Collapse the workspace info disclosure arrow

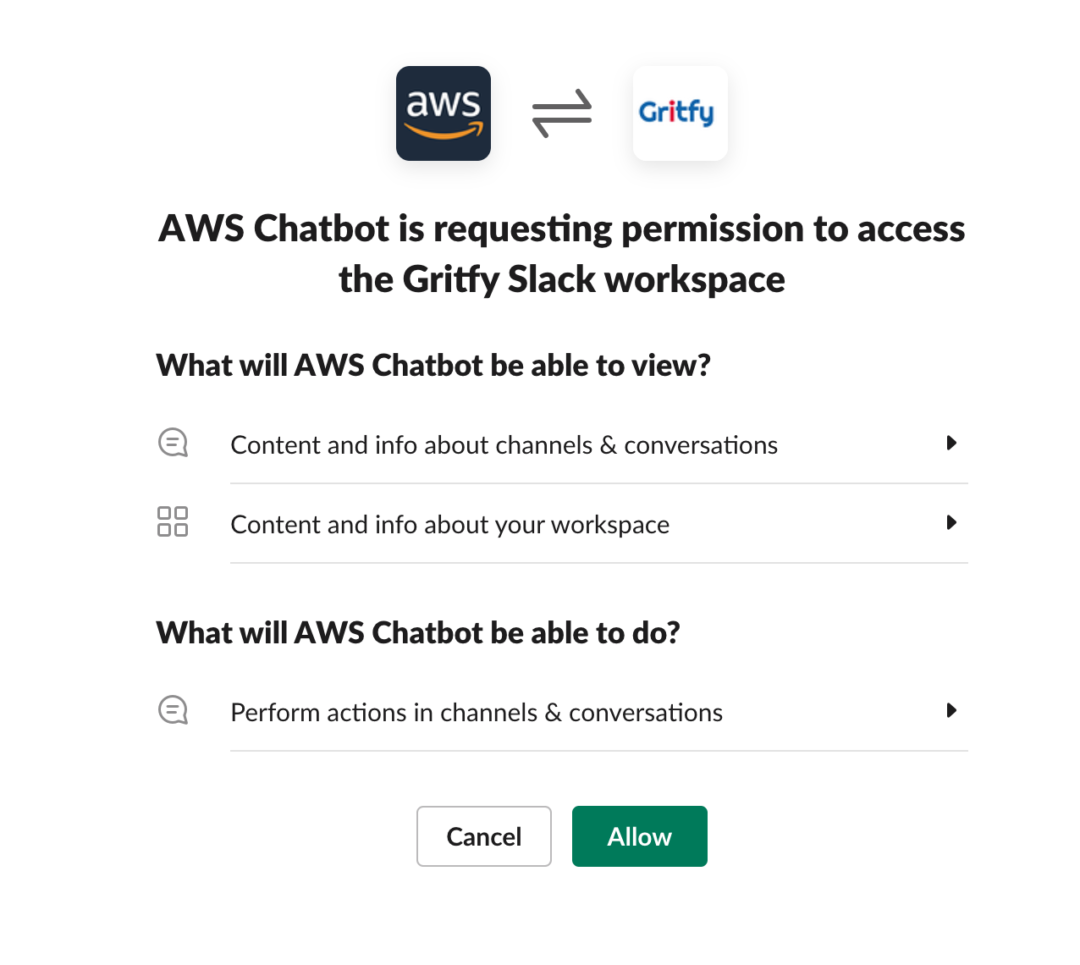951,522
